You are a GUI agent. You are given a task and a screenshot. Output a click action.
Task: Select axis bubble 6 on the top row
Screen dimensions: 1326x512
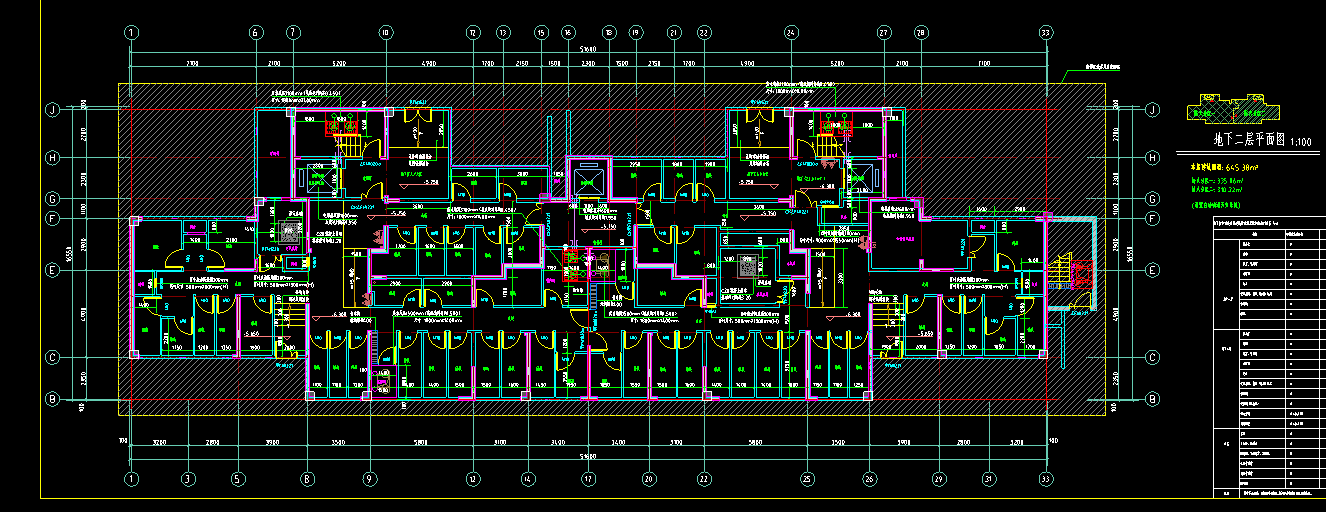click(255, 33)
